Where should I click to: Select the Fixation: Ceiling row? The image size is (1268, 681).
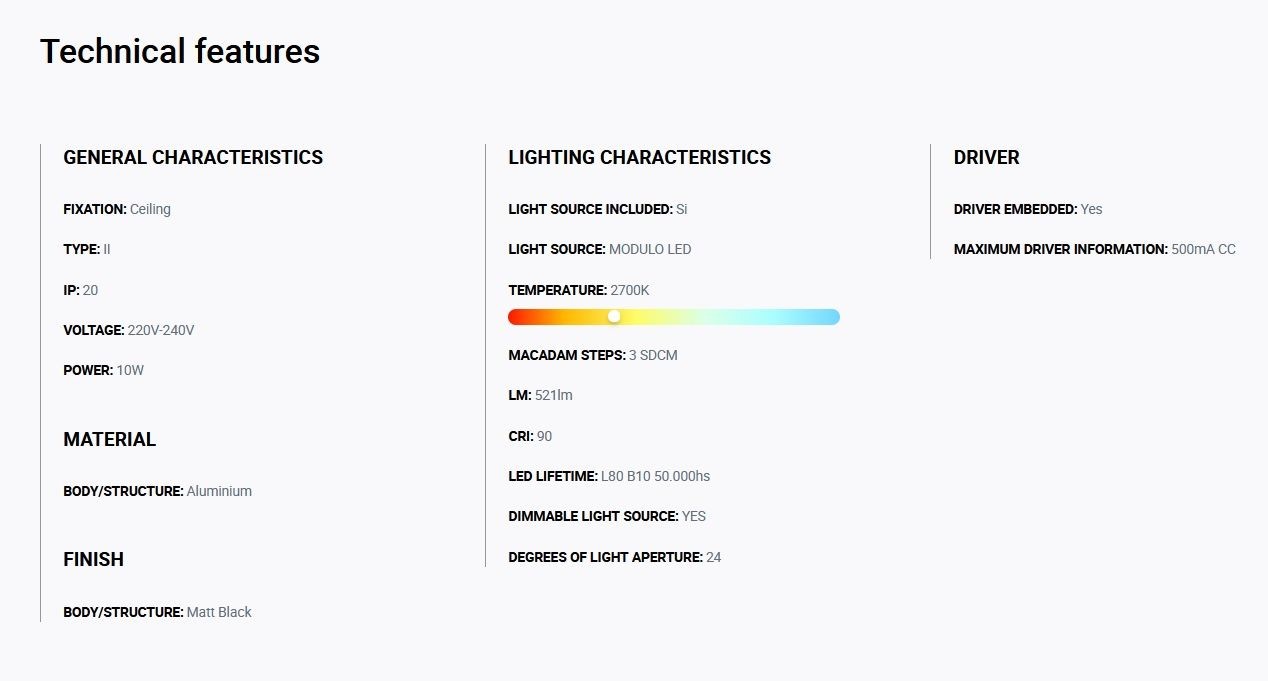[x=117, y=209]
